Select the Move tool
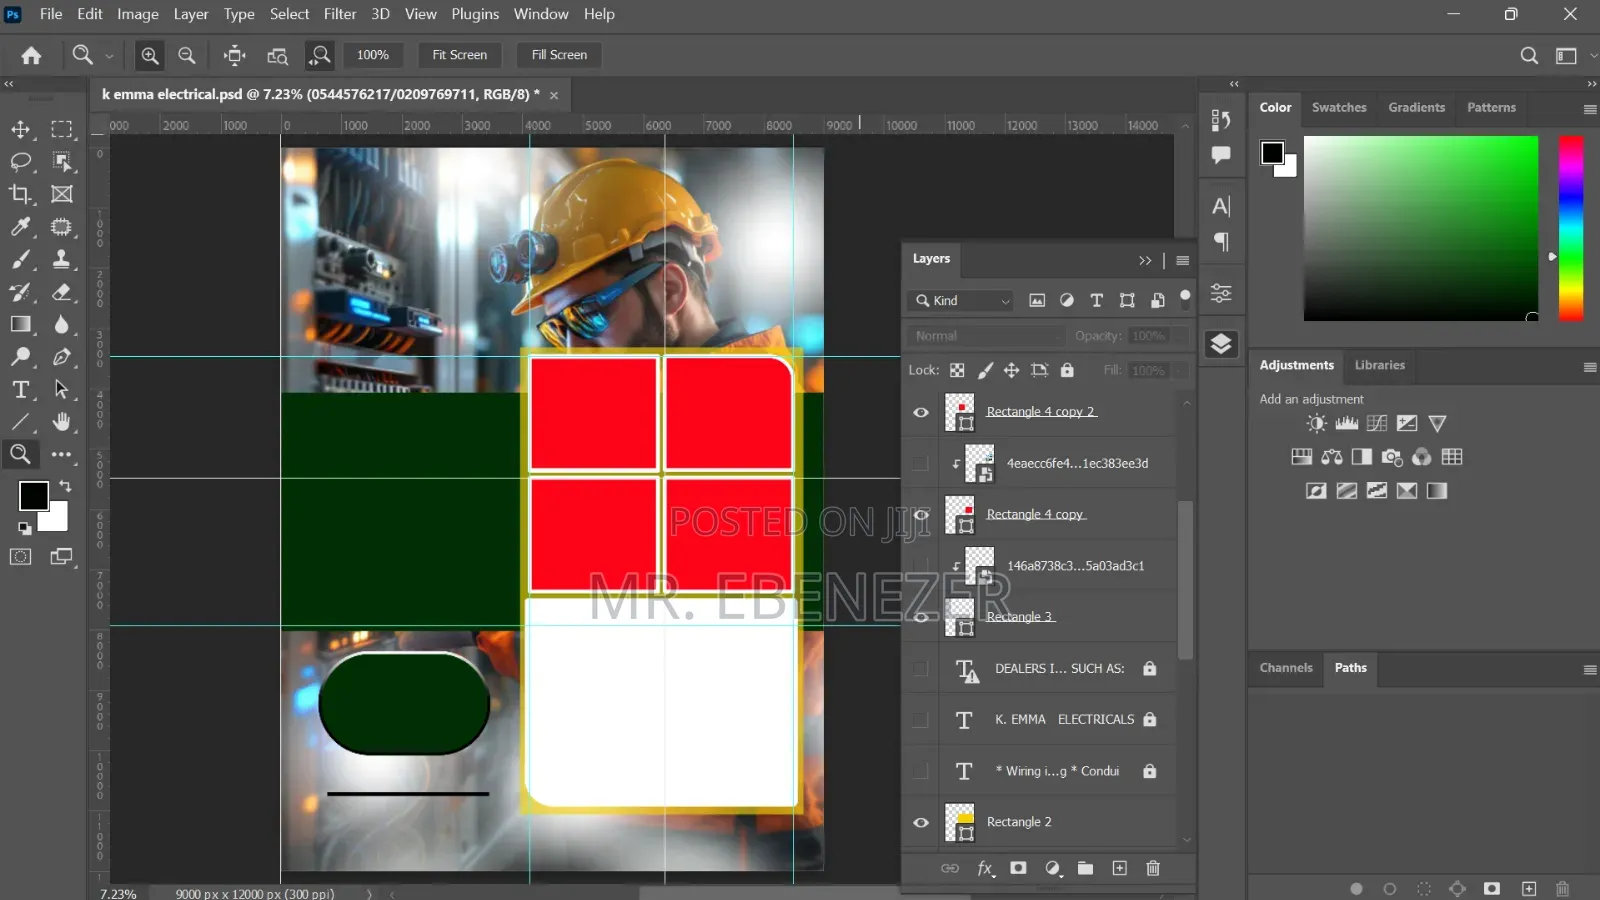The height and width of the screenshot is (900, 1600). [x=20, y=129]
